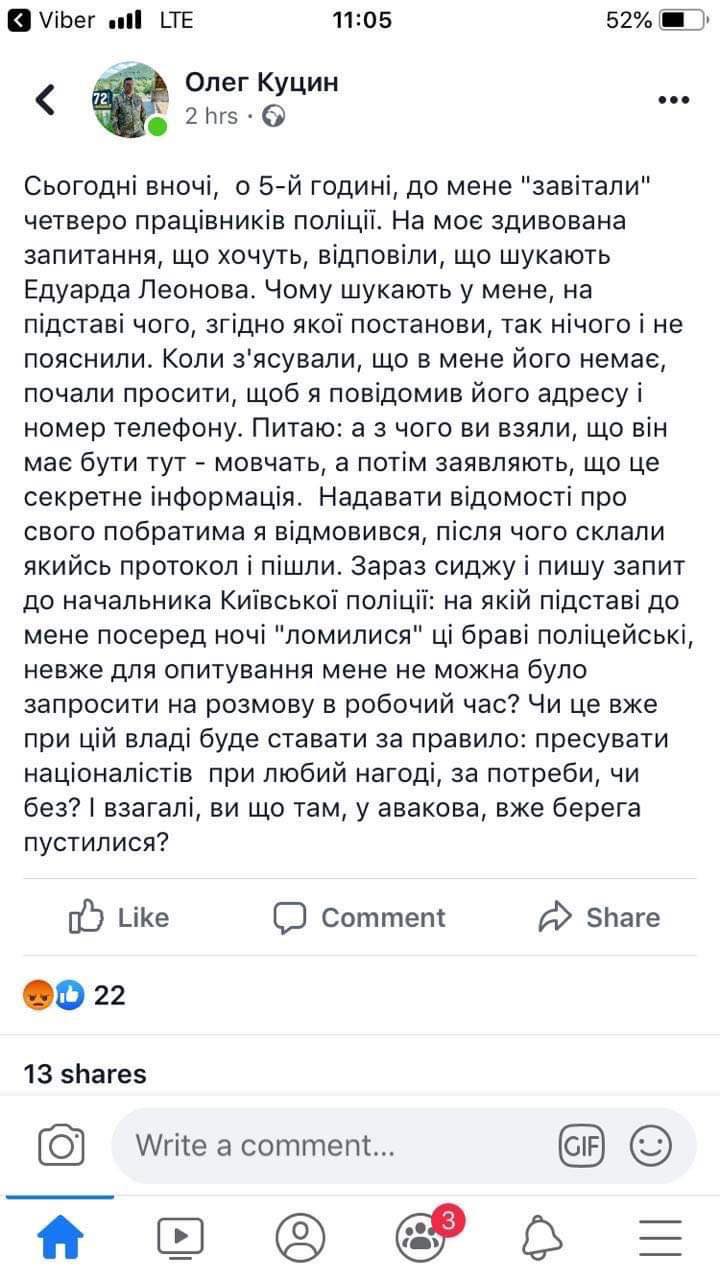The image size is (720, 1280).
Task: Tap the Comment button
Action: tap(359, 917)
